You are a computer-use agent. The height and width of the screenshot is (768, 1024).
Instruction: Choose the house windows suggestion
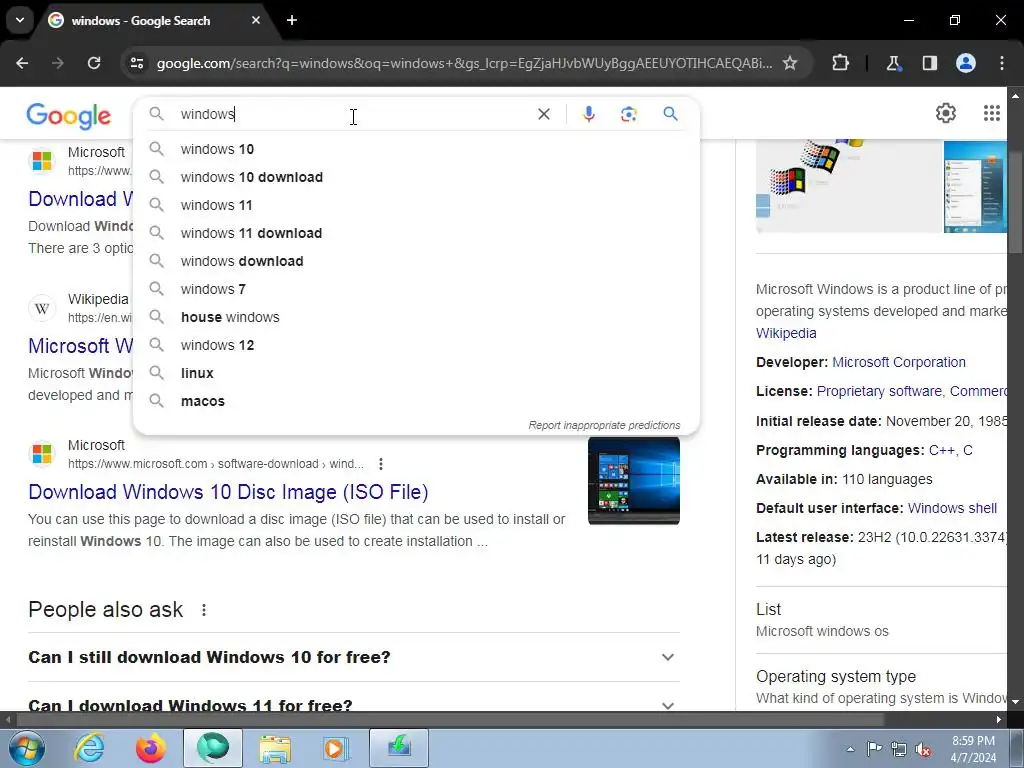416,317
